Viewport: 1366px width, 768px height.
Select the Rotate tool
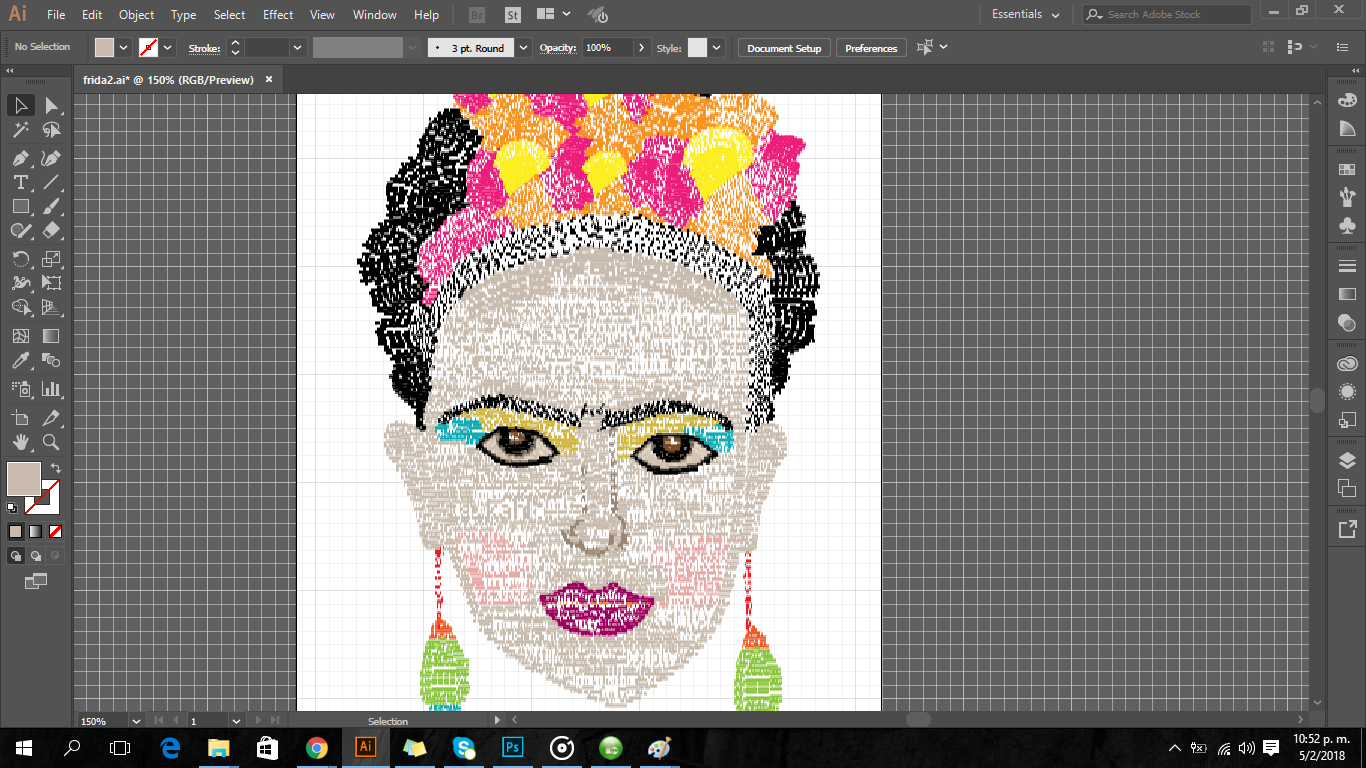pyautogui.click(x=20, y=259)
